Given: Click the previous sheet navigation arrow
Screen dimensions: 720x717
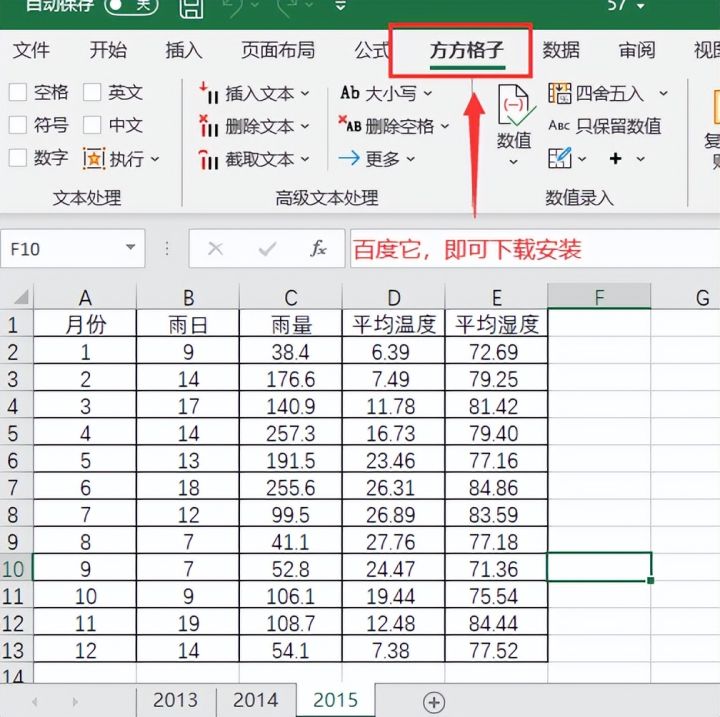Looking at the screenshot, I should (35, 701).
